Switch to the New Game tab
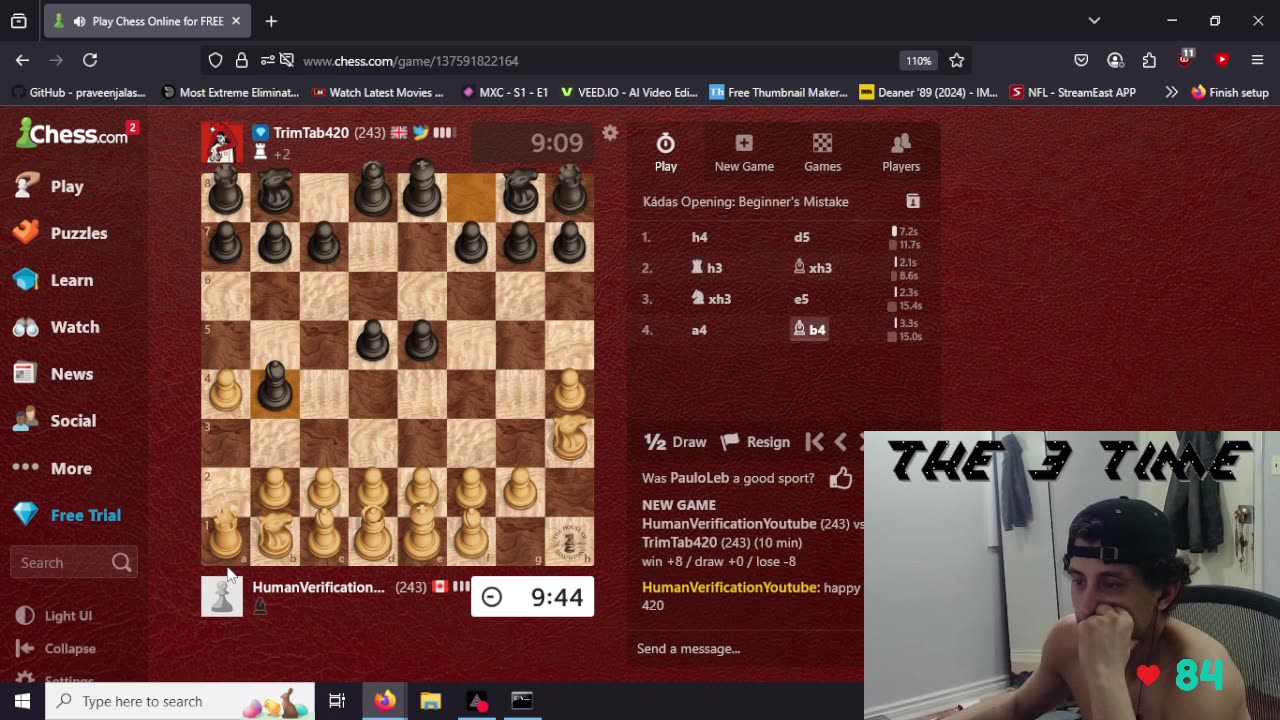 point(744,152)
